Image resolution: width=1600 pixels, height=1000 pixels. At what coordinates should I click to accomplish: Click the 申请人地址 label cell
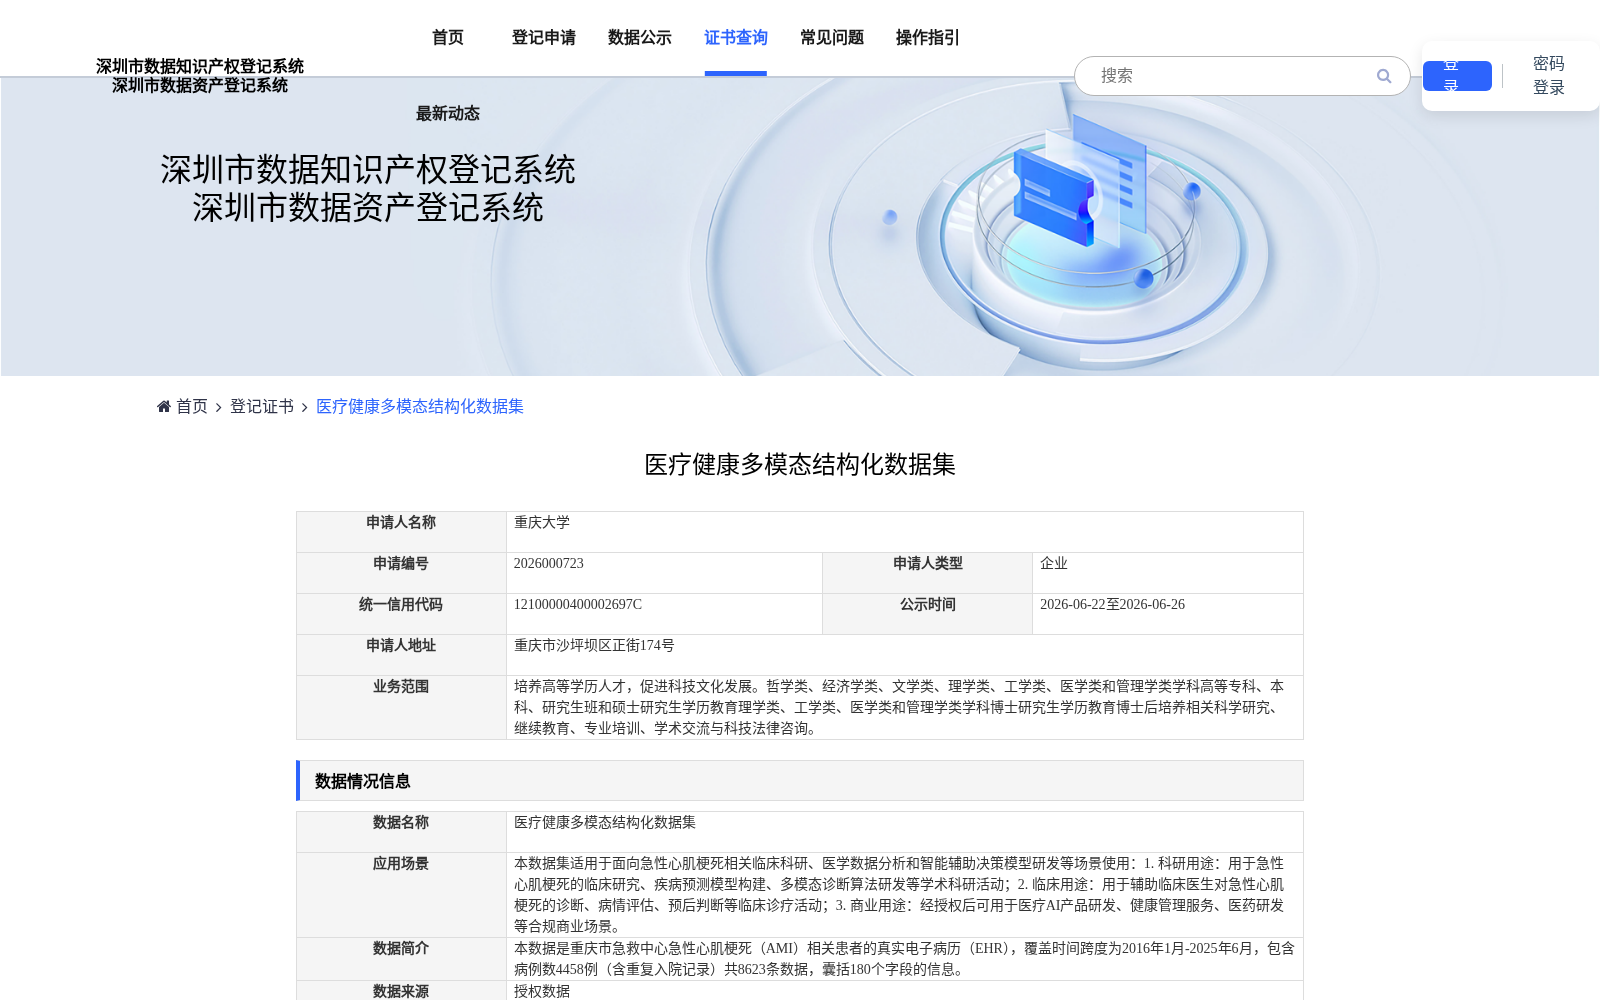coord(401,655)
